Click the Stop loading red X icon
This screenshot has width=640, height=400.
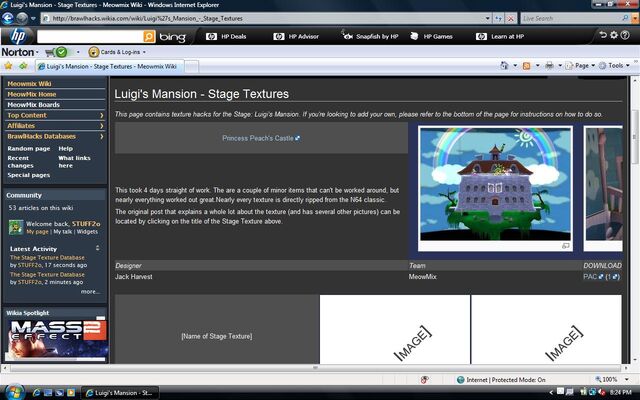[511, 18]
